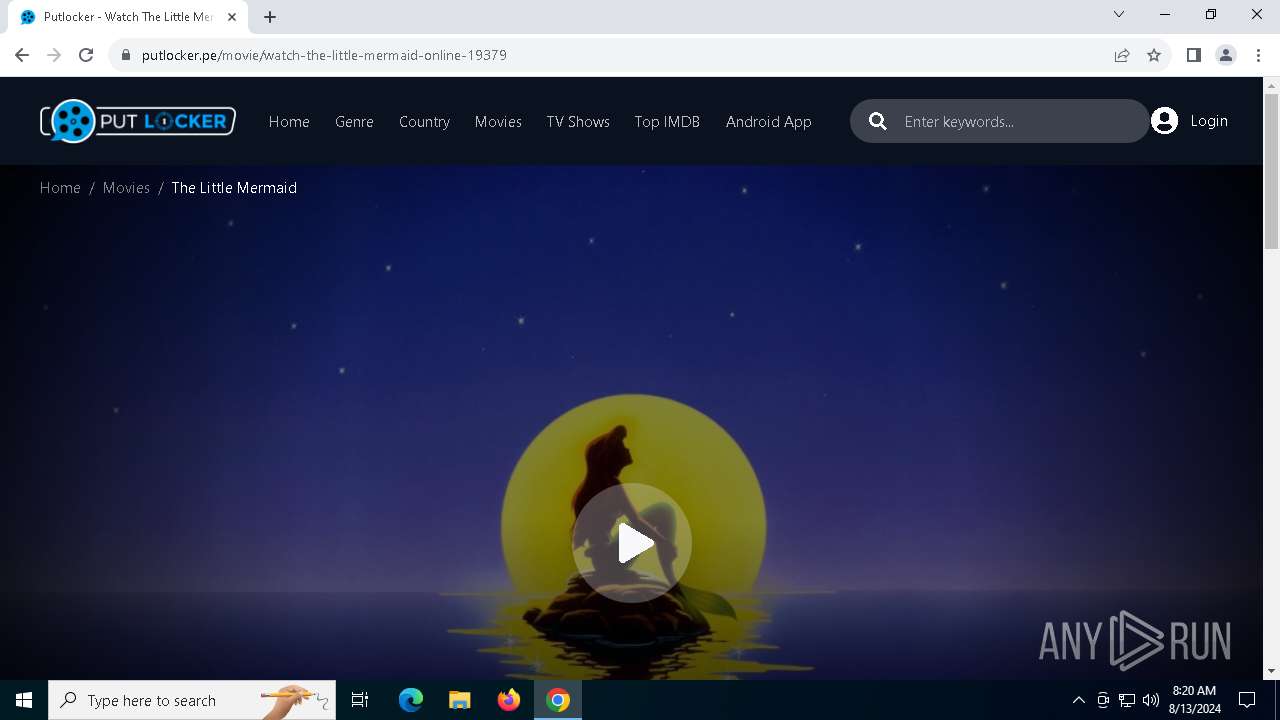Click the page vertical scrollbar

pyautogui.click(x=1271, y=170)
